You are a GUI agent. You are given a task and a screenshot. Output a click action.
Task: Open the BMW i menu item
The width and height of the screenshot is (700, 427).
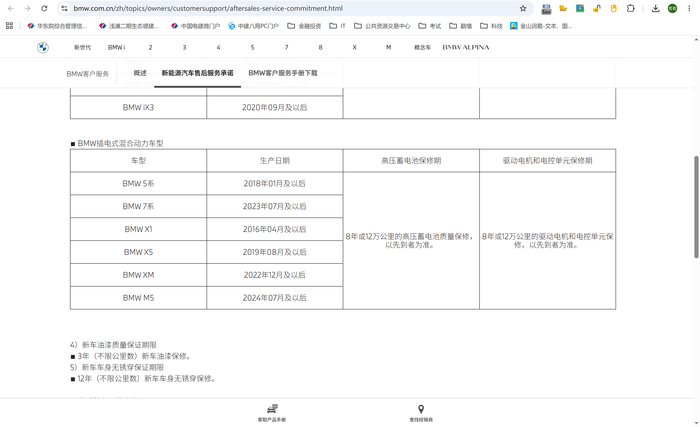coord(117,47)
